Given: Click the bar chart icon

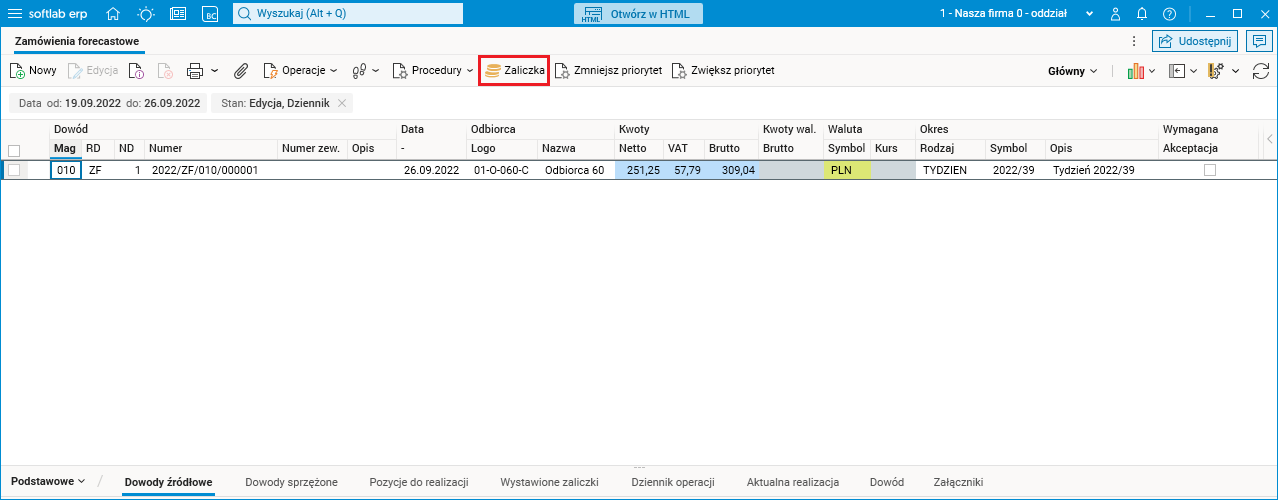Looking at the screenshot, I should 1136,71.
